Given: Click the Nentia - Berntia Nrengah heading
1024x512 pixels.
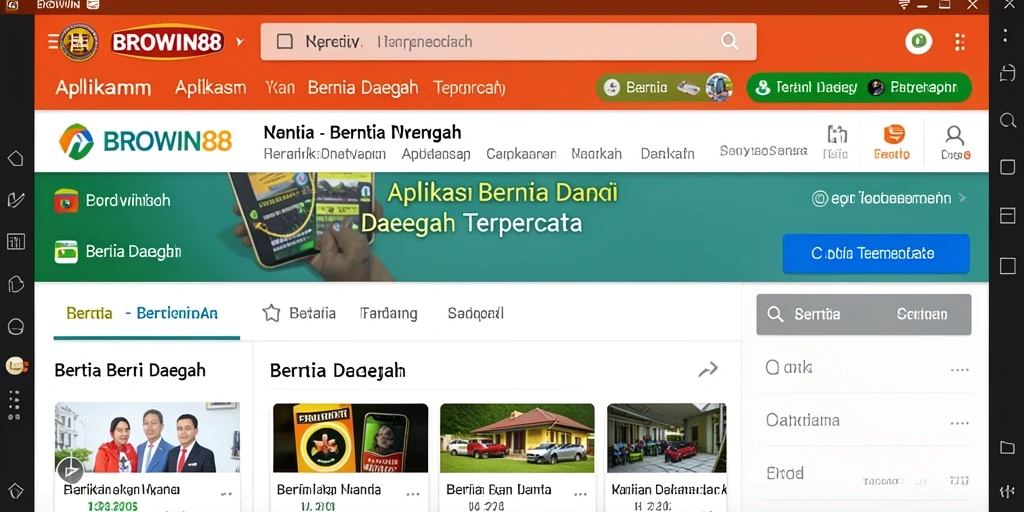Looking at the screenshot, I should coord(362,133).
